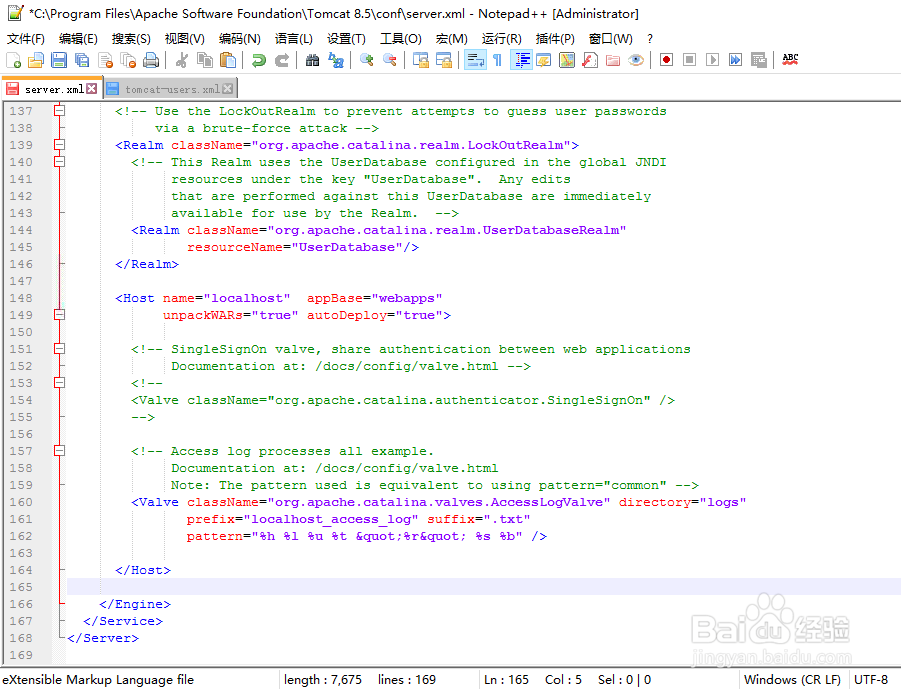Show the Document Map panel
Viewport: 901px width, 689px height.
pos(567,60)
